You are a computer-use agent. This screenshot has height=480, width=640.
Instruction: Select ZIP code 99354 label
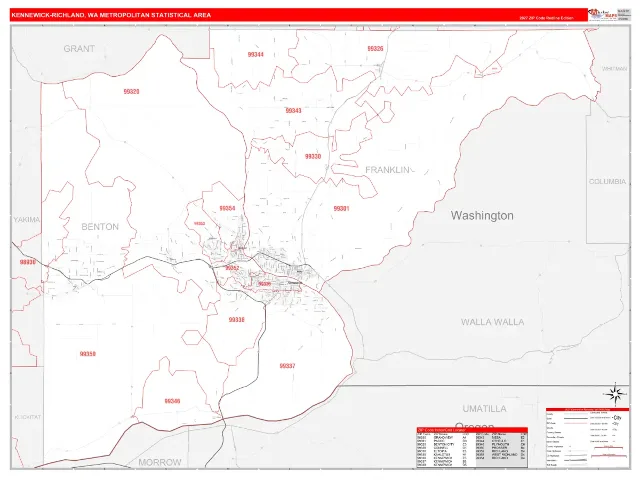tap(227, 208)
